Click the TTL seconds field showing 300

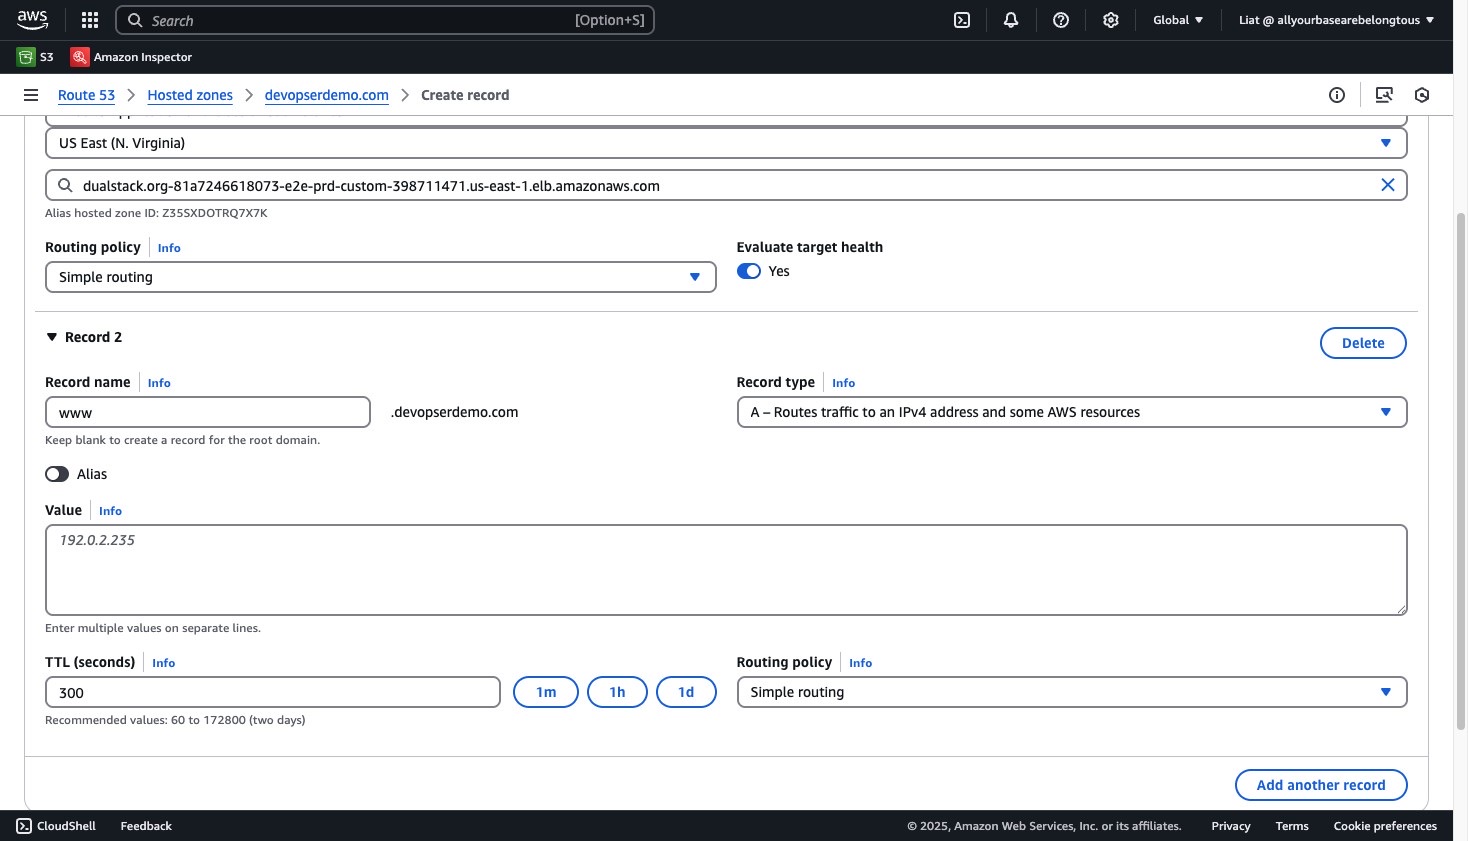[273, 692]
